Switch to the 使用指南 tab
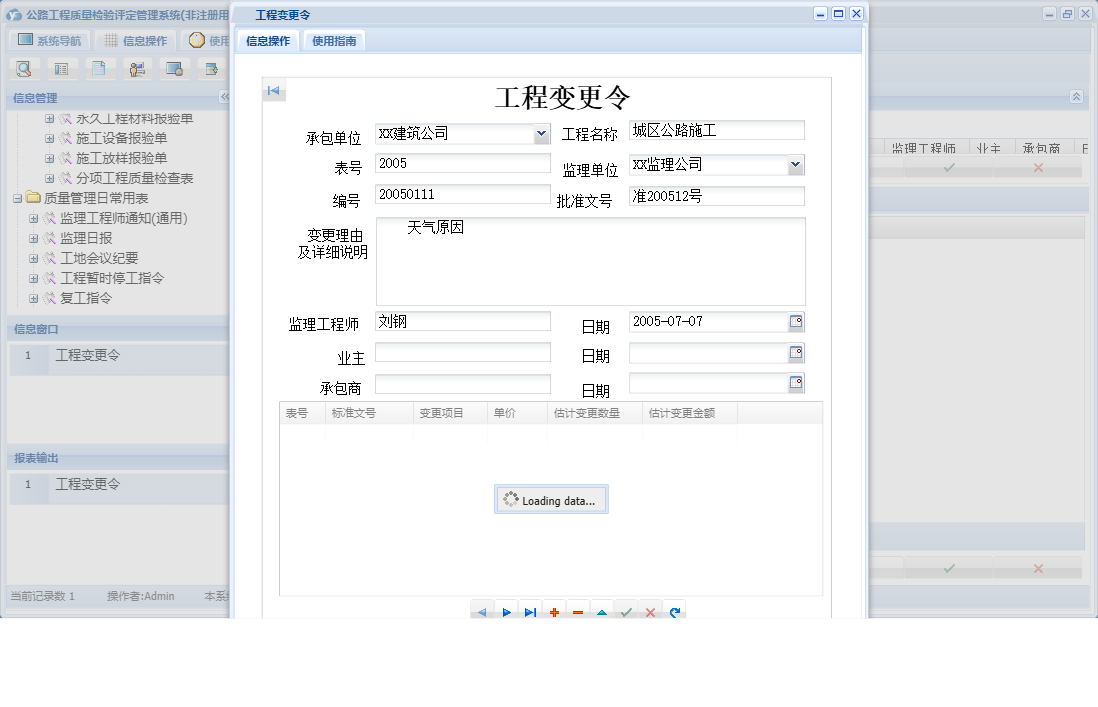Screen dimensions: 1098x707 334,41
